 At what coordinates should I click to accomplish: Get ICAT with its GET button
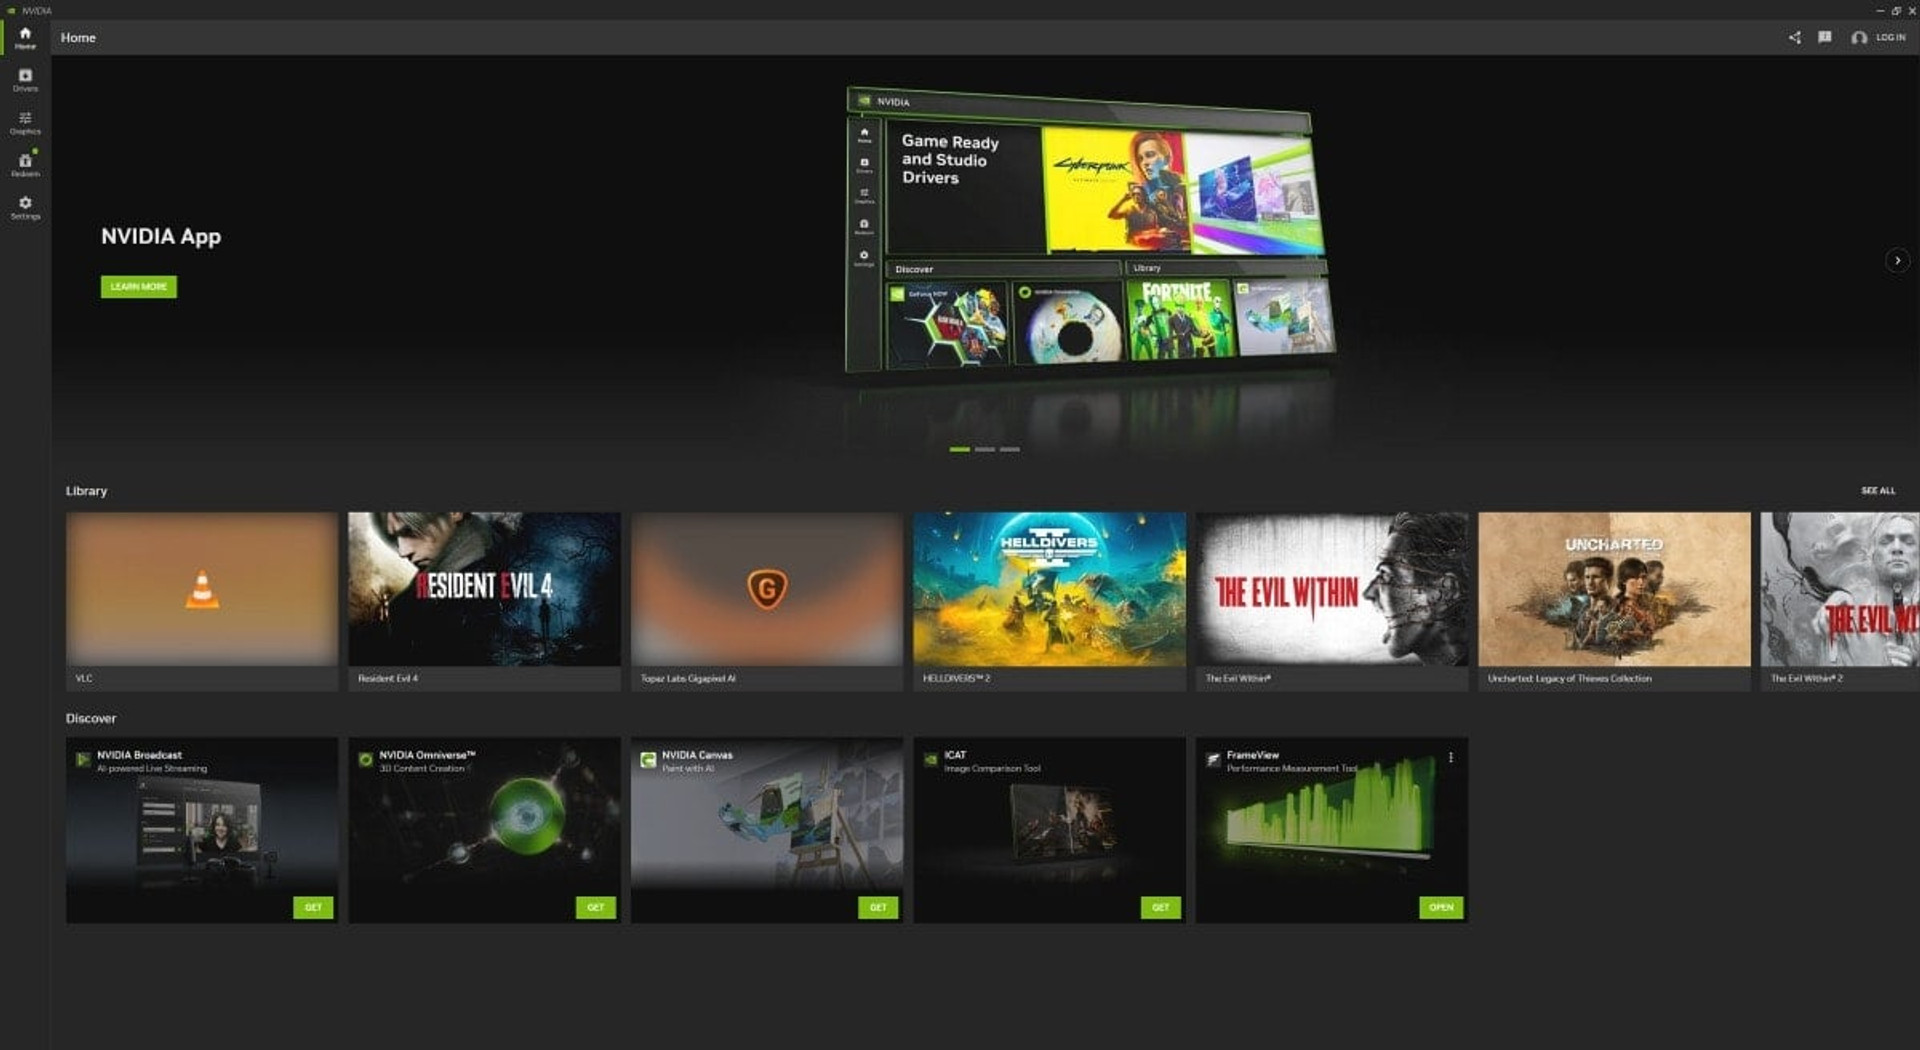pyautogui.click(x=1161, y=907)
